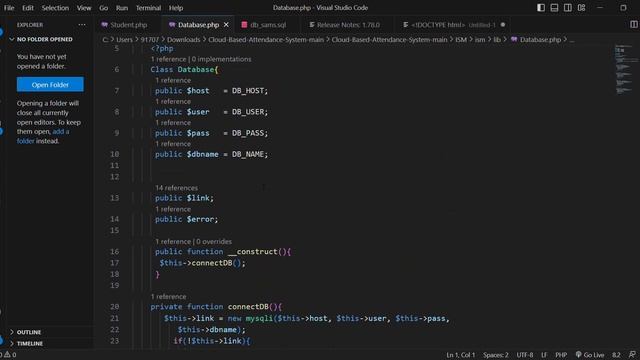This screenshot has height=360, width=640.
Task: Click '1 reference | 0 implementations' code lens
Action: 201,59
